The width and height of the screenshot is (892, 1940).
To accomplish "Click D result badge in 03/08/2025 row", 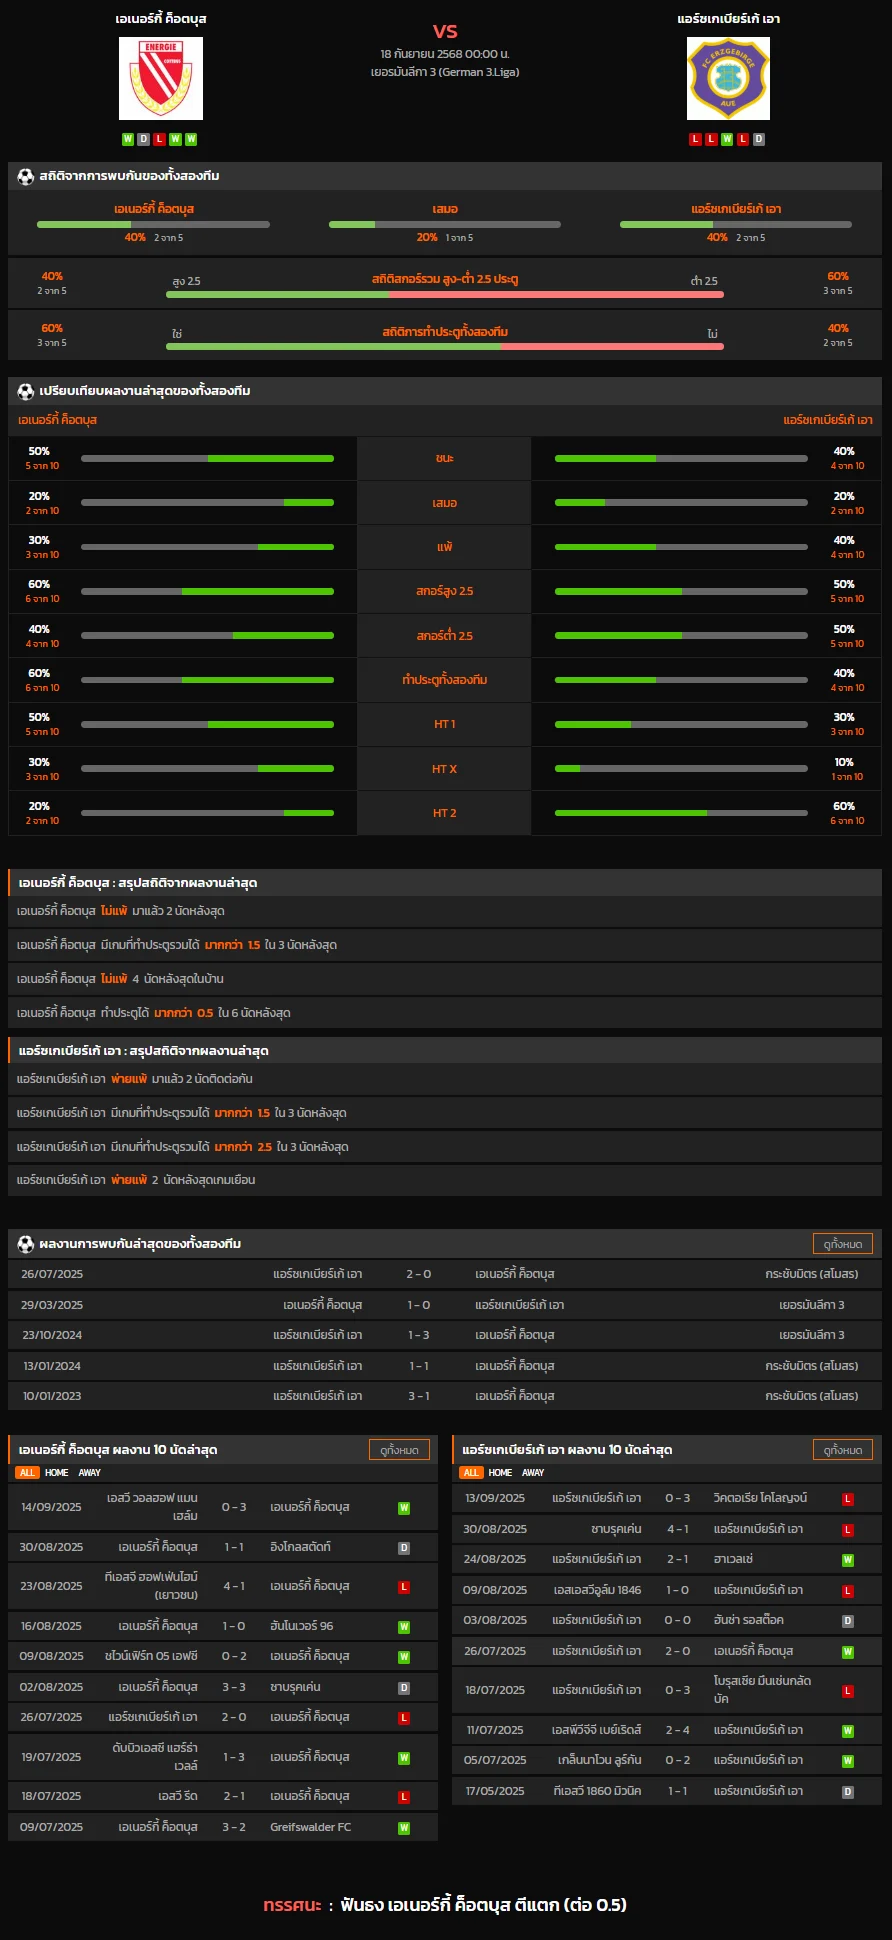I will (848, 1621).
